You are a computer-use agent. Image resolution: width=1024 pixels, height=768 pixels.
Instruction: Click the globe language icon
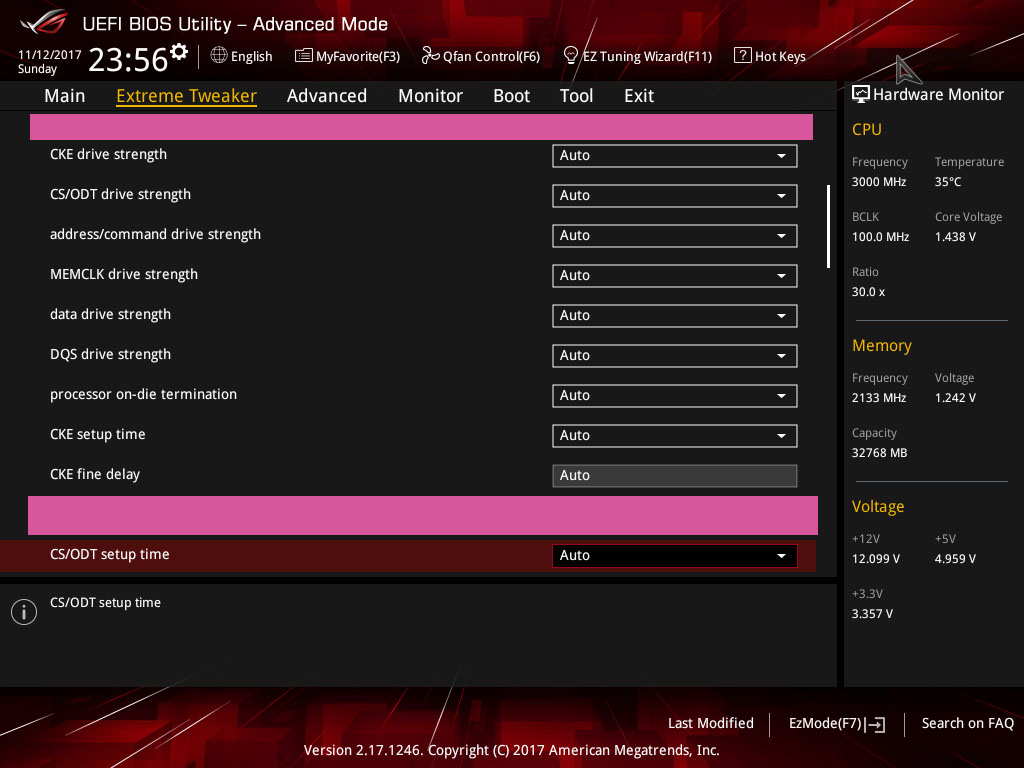[219, 56]
